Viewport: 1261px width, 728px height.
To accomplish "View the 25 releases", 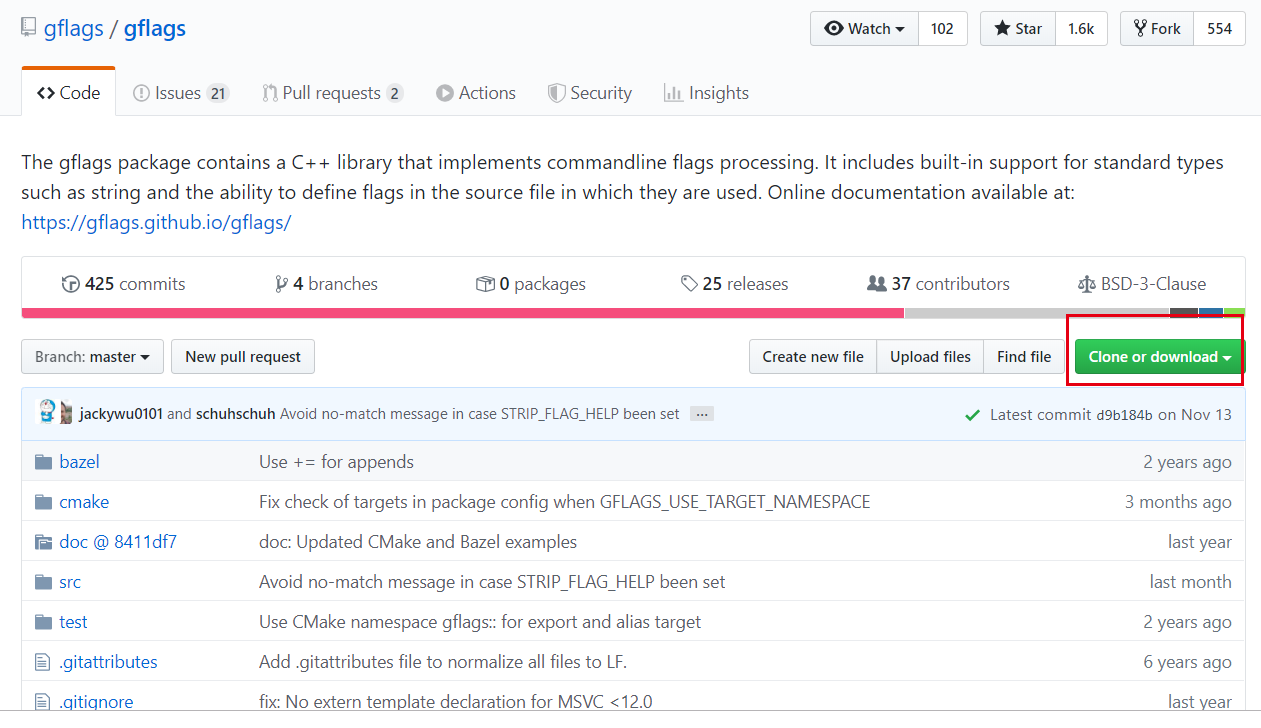I will 734,284.
